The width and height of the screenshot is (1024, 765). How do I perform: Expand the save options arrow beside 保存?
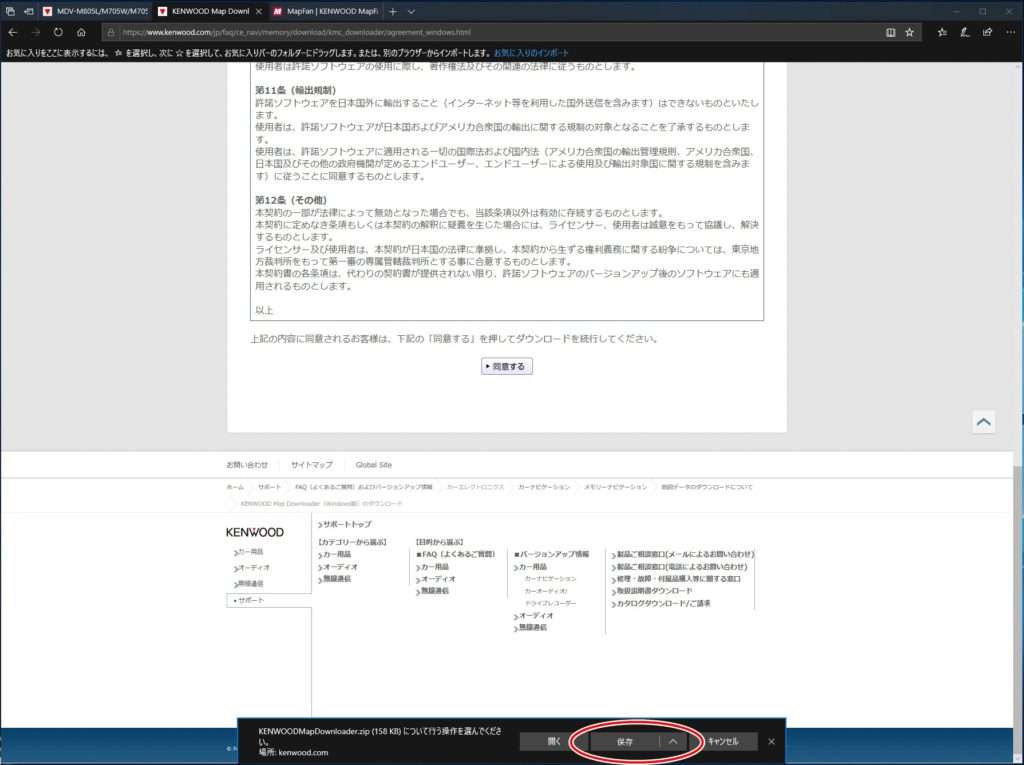(x=673, y=741)
